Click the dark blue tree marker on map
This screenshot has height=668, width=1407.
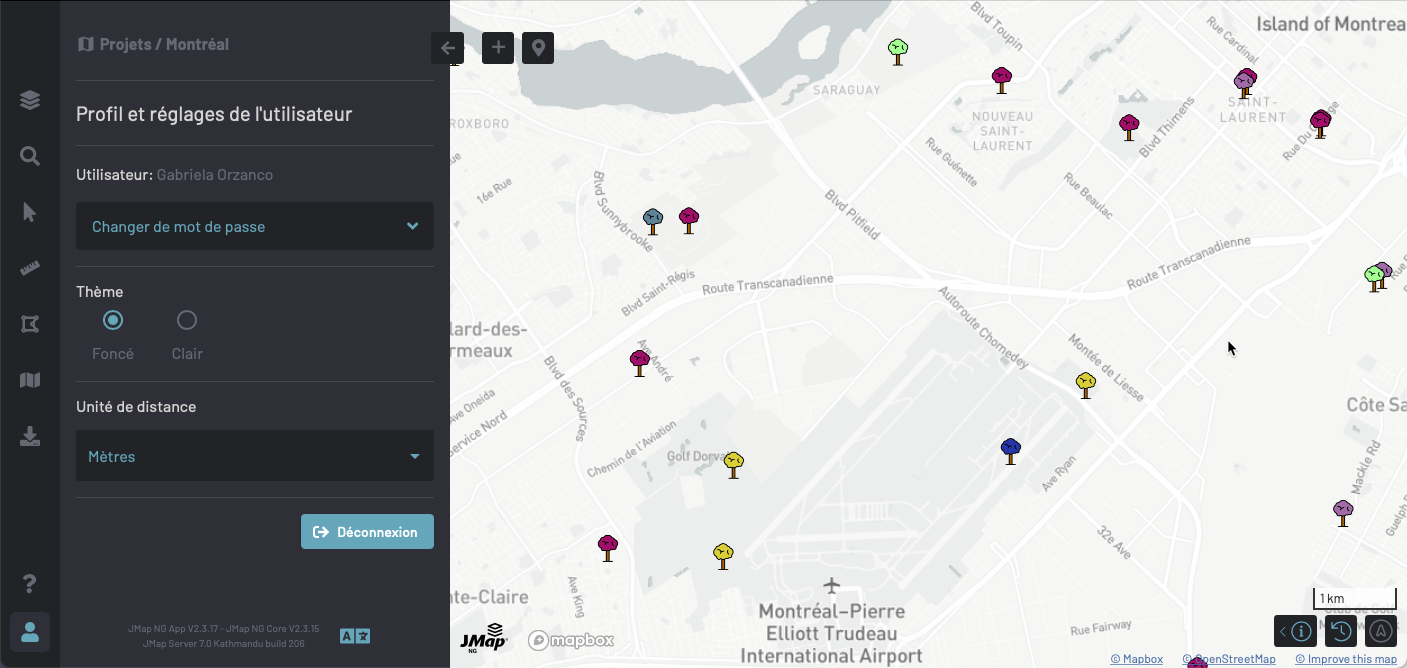(1011, 450)
